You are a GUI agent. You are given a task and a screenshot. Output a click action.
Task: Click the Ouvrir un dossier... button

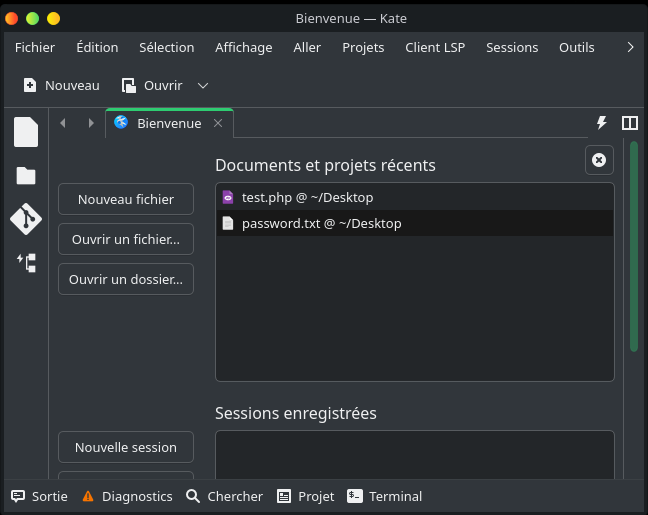(x=126, y=279)
